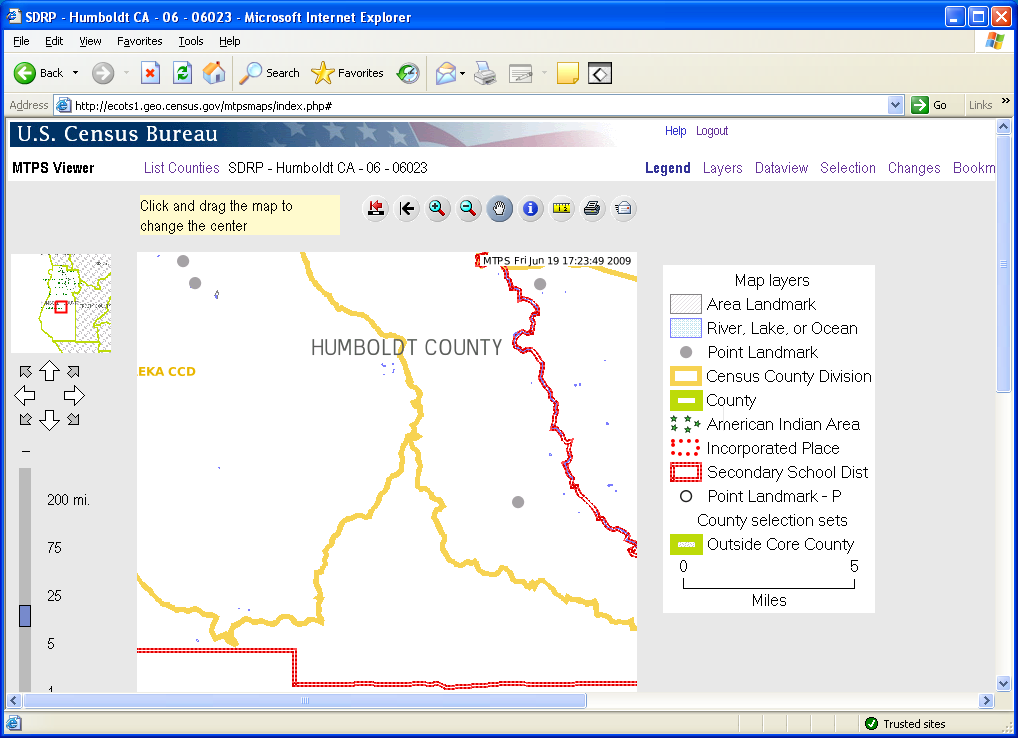Click zoom slider track at 200 mi.
The width and height of the screenshot is (1018, 738).
pyautogui.click(x=25, y=500)
